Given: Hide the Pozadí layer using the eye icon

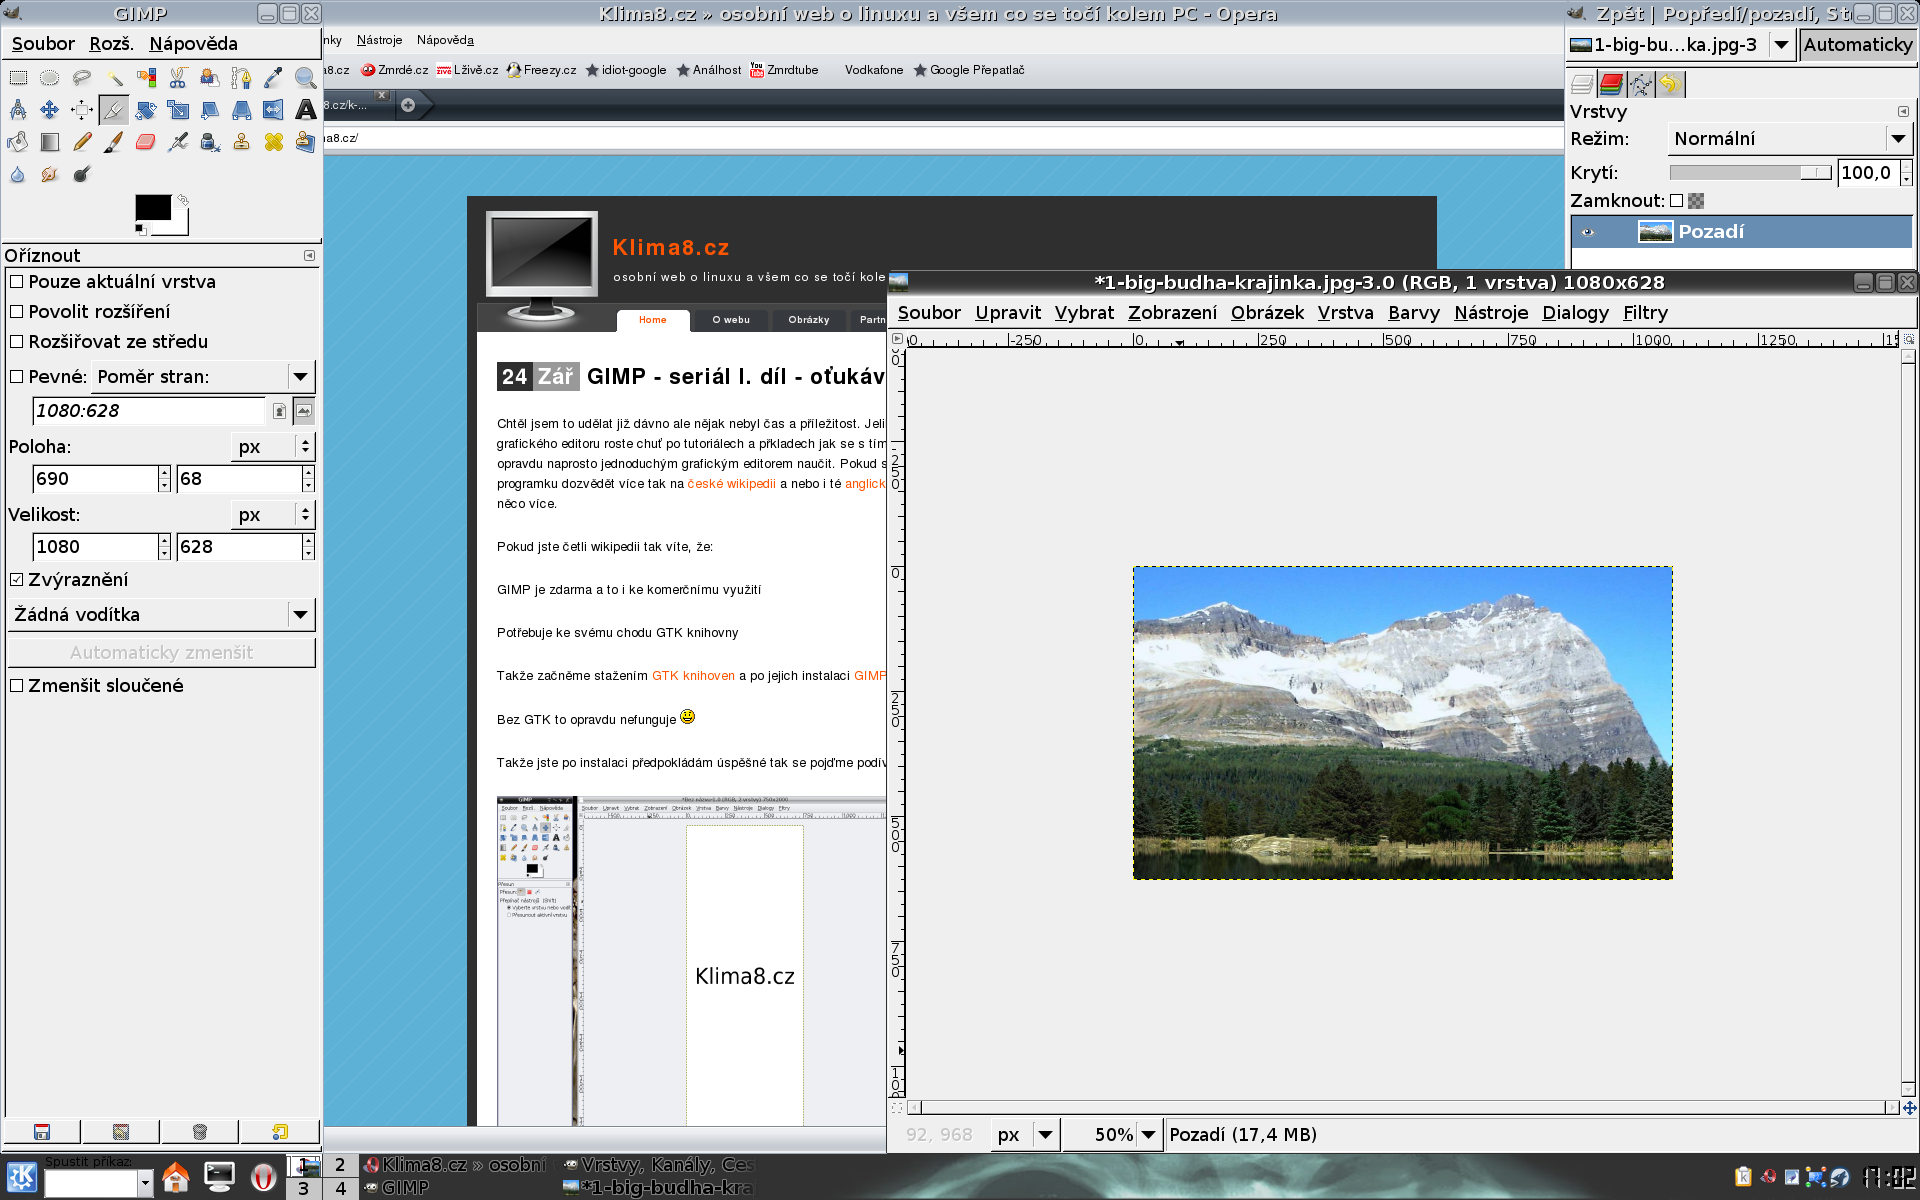Looking at the screenshot, I should (x=1587, y=232).
